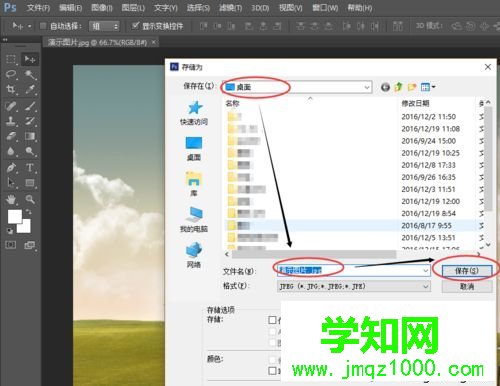Open the 滤镜(T) menu
The height and width of the screenshot is (386, 500).
click(230, 8)
